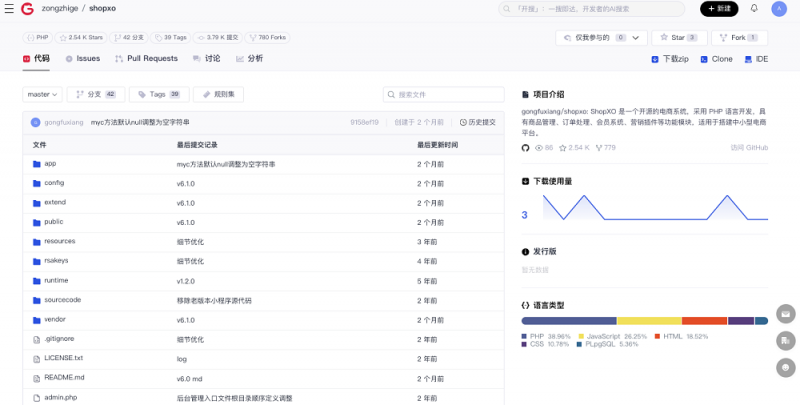This screenshot has width=800, height=405.
Task: Focus the top AI search field
Action: 591,9
